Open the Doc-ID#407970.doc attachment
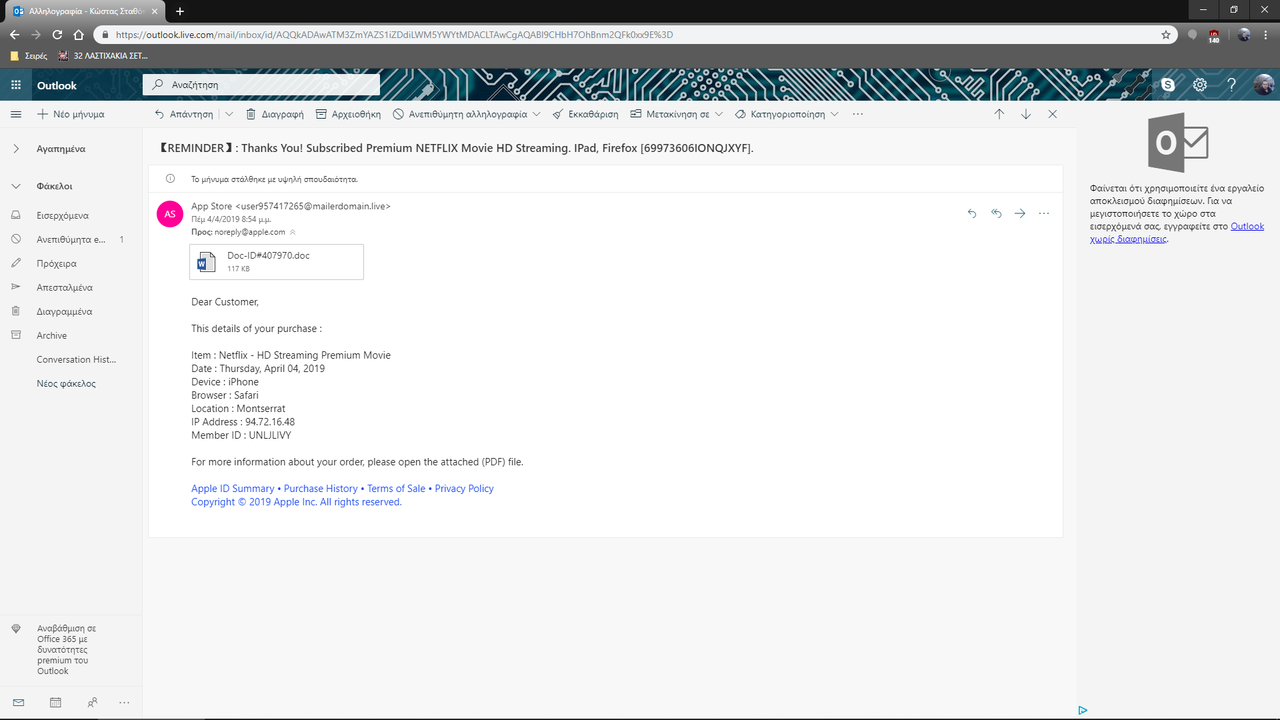The height and width of the screenshot is (720, 1280). (x=277, y=262)
